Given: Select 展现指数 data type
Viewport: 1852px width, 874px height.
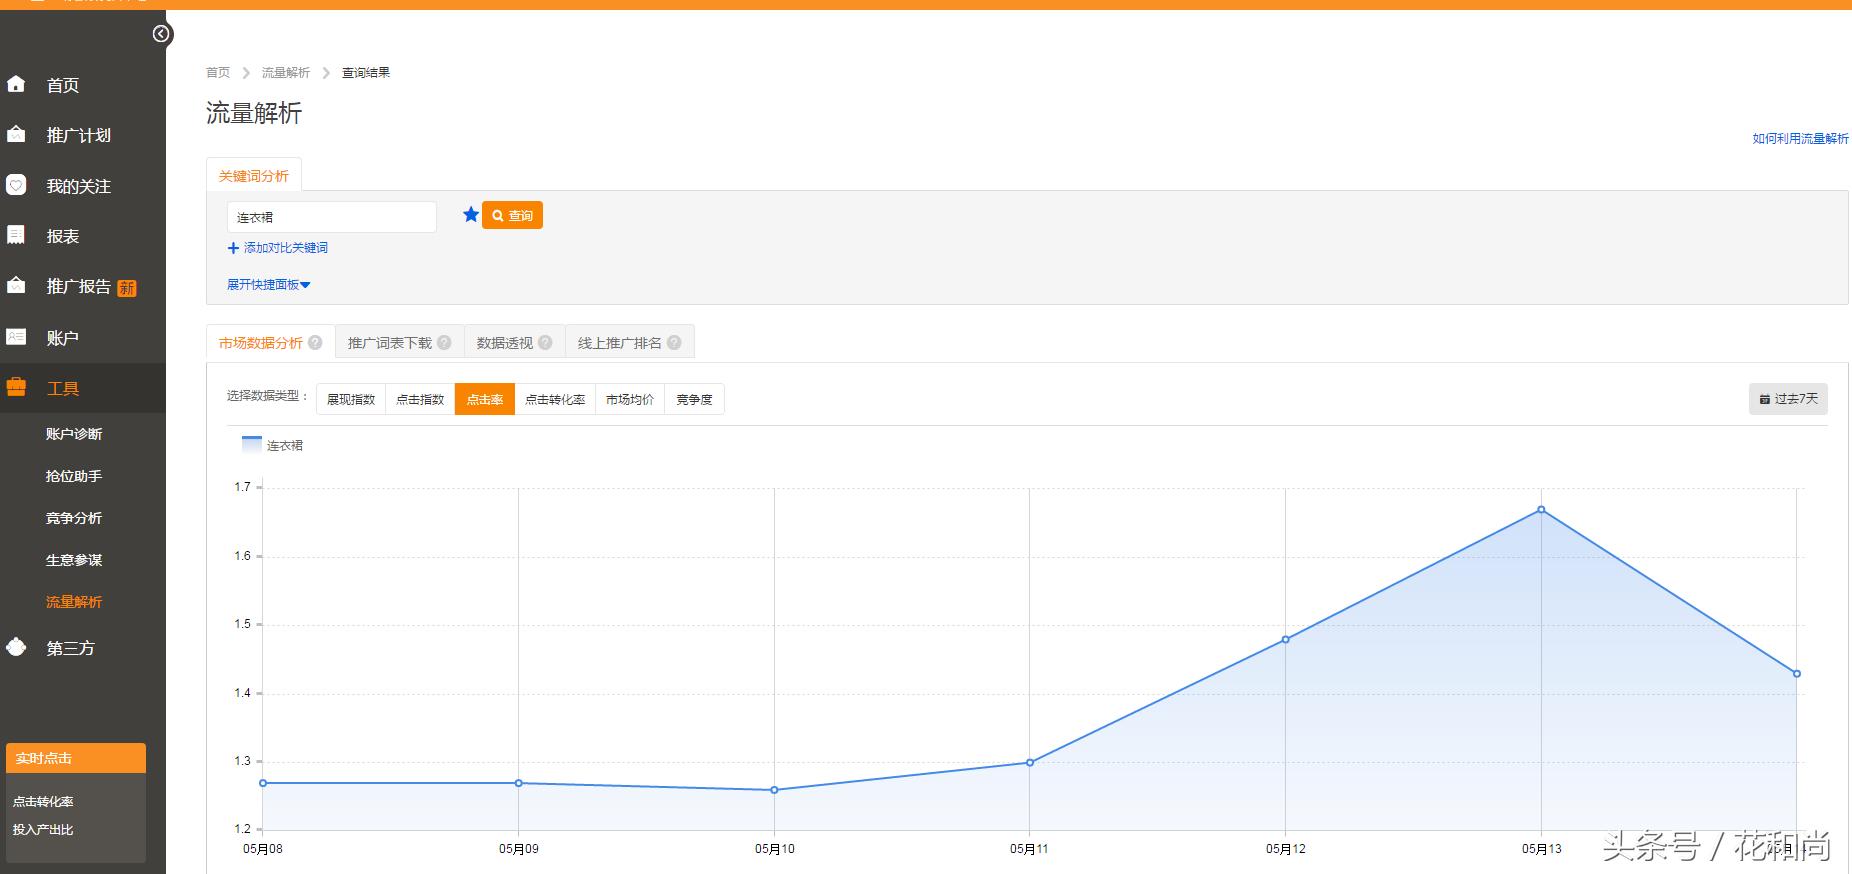Looking at the screenshot, I should [351, 399].
